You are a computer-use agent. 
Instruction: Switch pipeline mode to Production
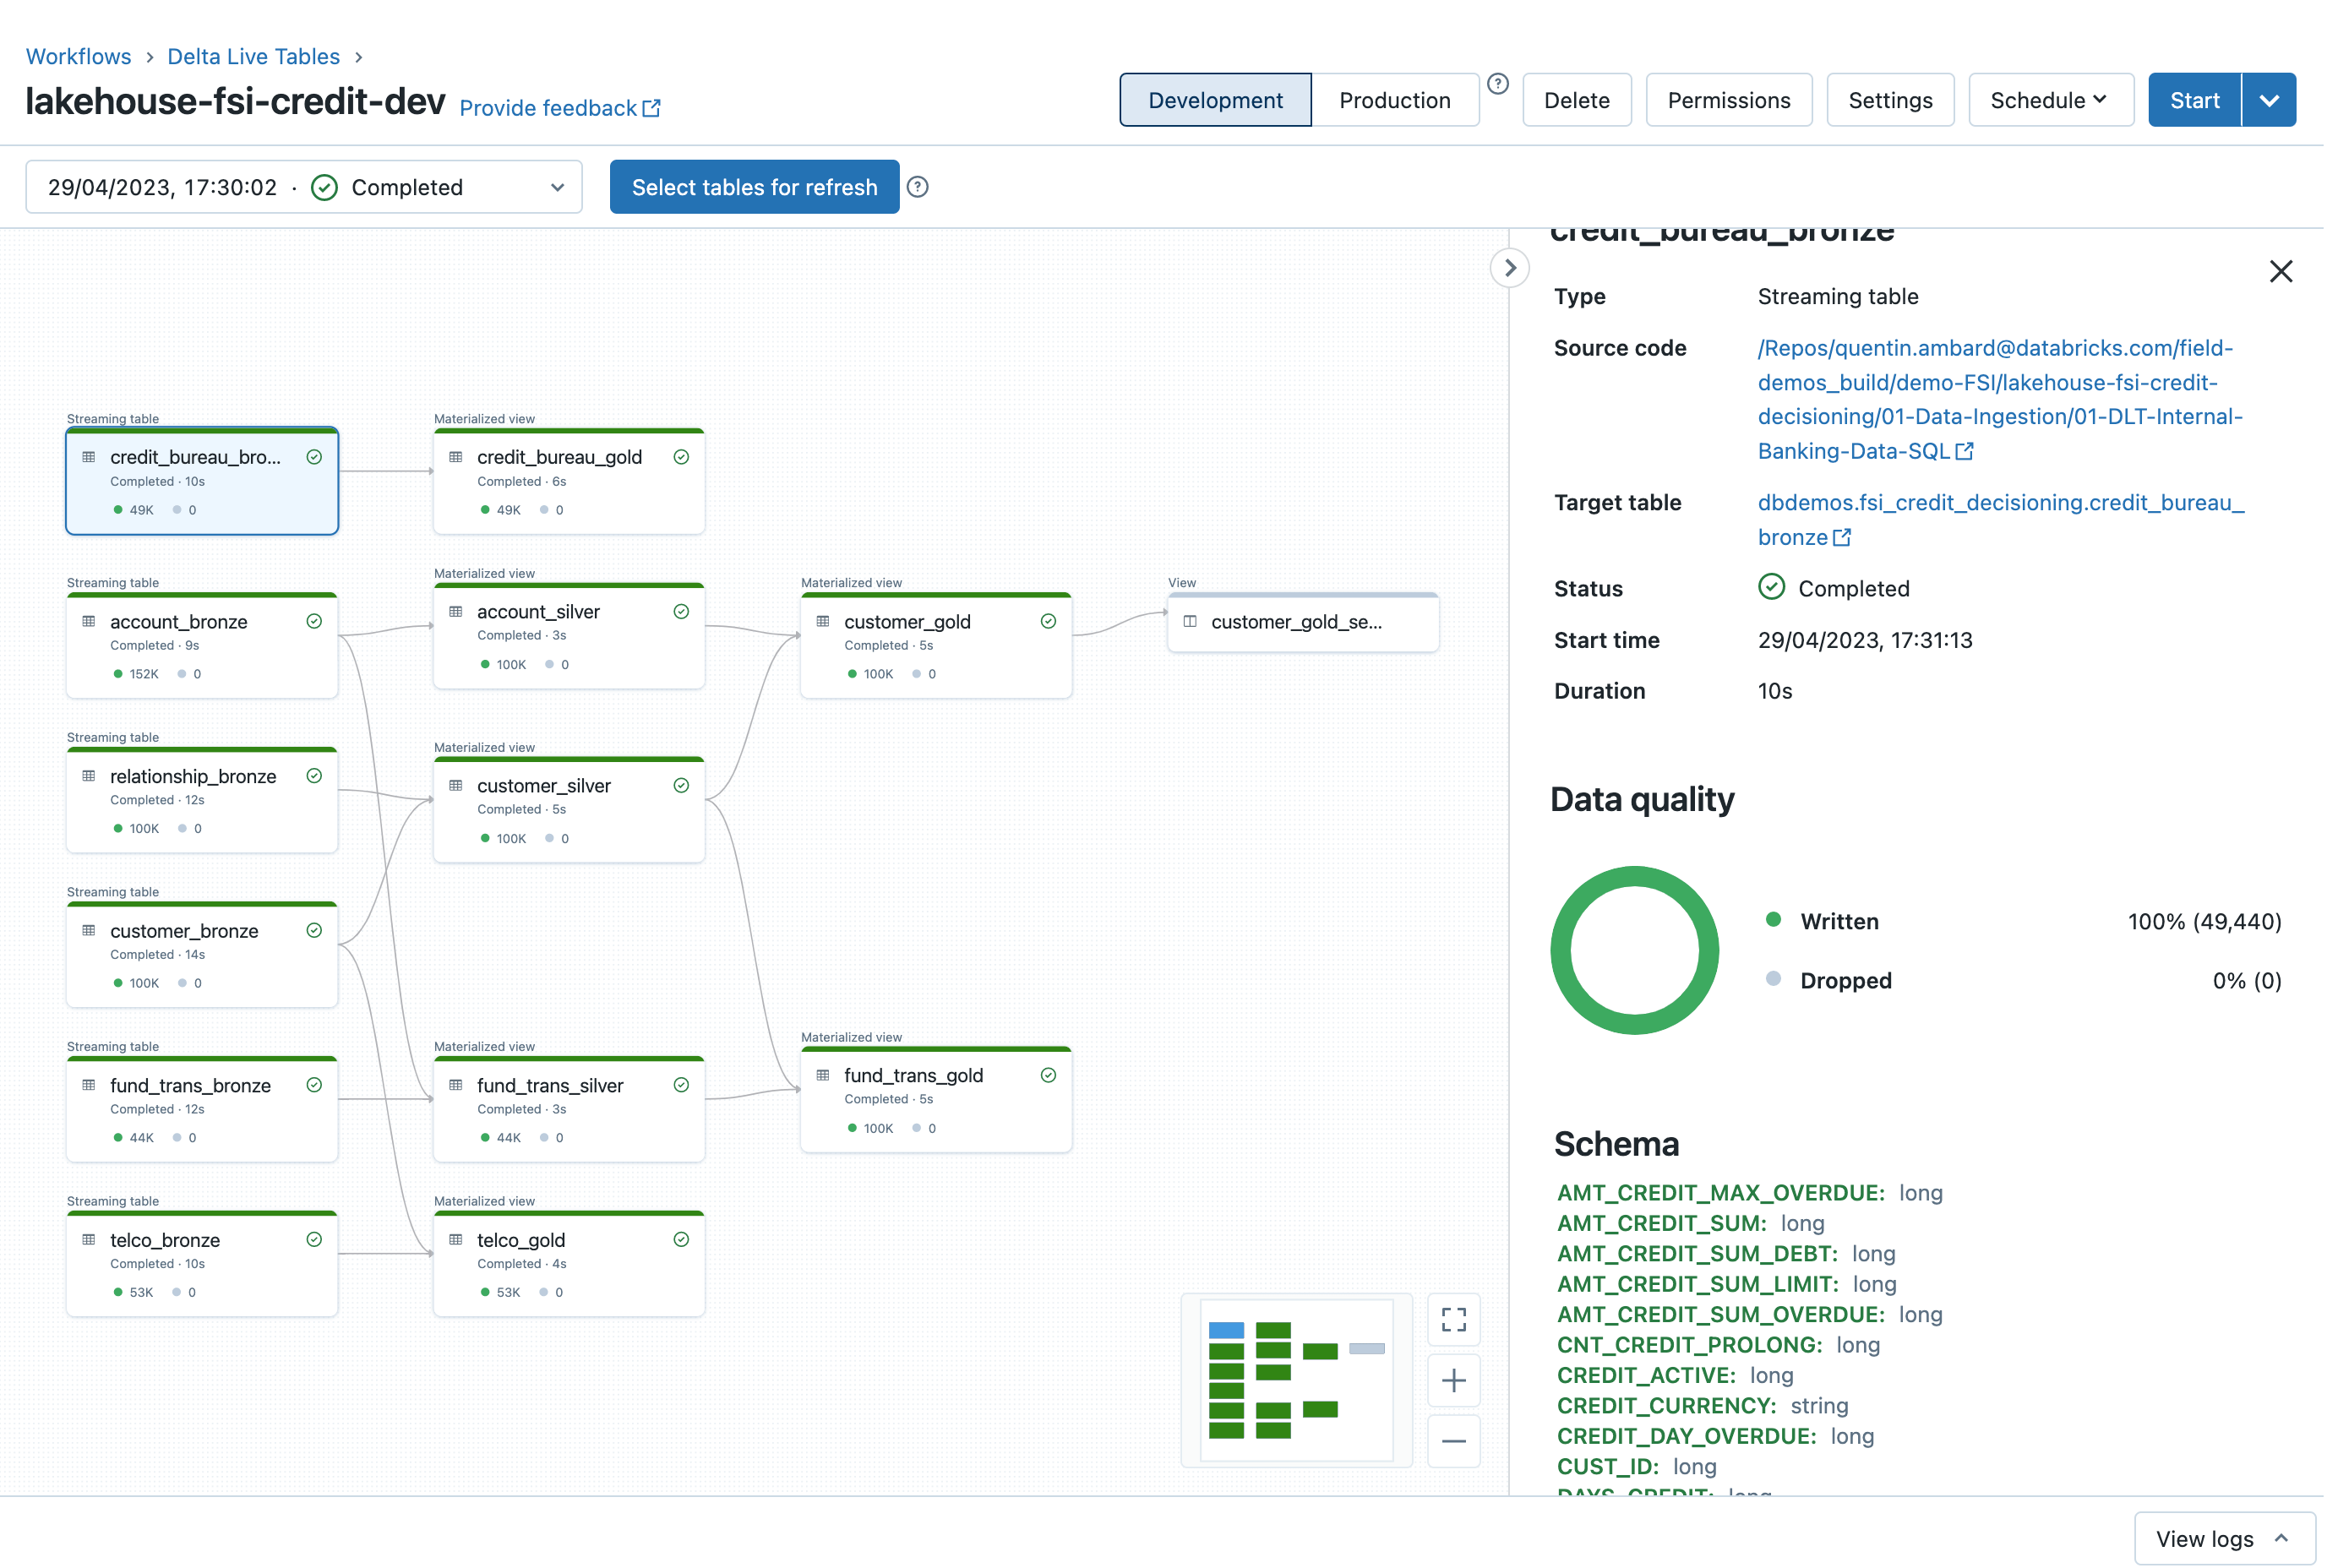click(x=1394, y=100)
